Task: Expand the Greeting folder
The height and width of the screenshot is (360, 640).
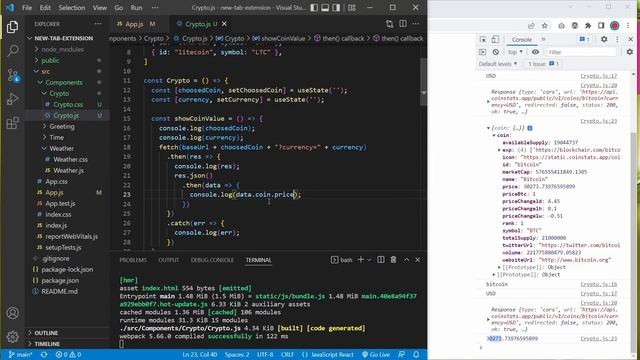Action: pyautogui.click(x=62, y=127)
